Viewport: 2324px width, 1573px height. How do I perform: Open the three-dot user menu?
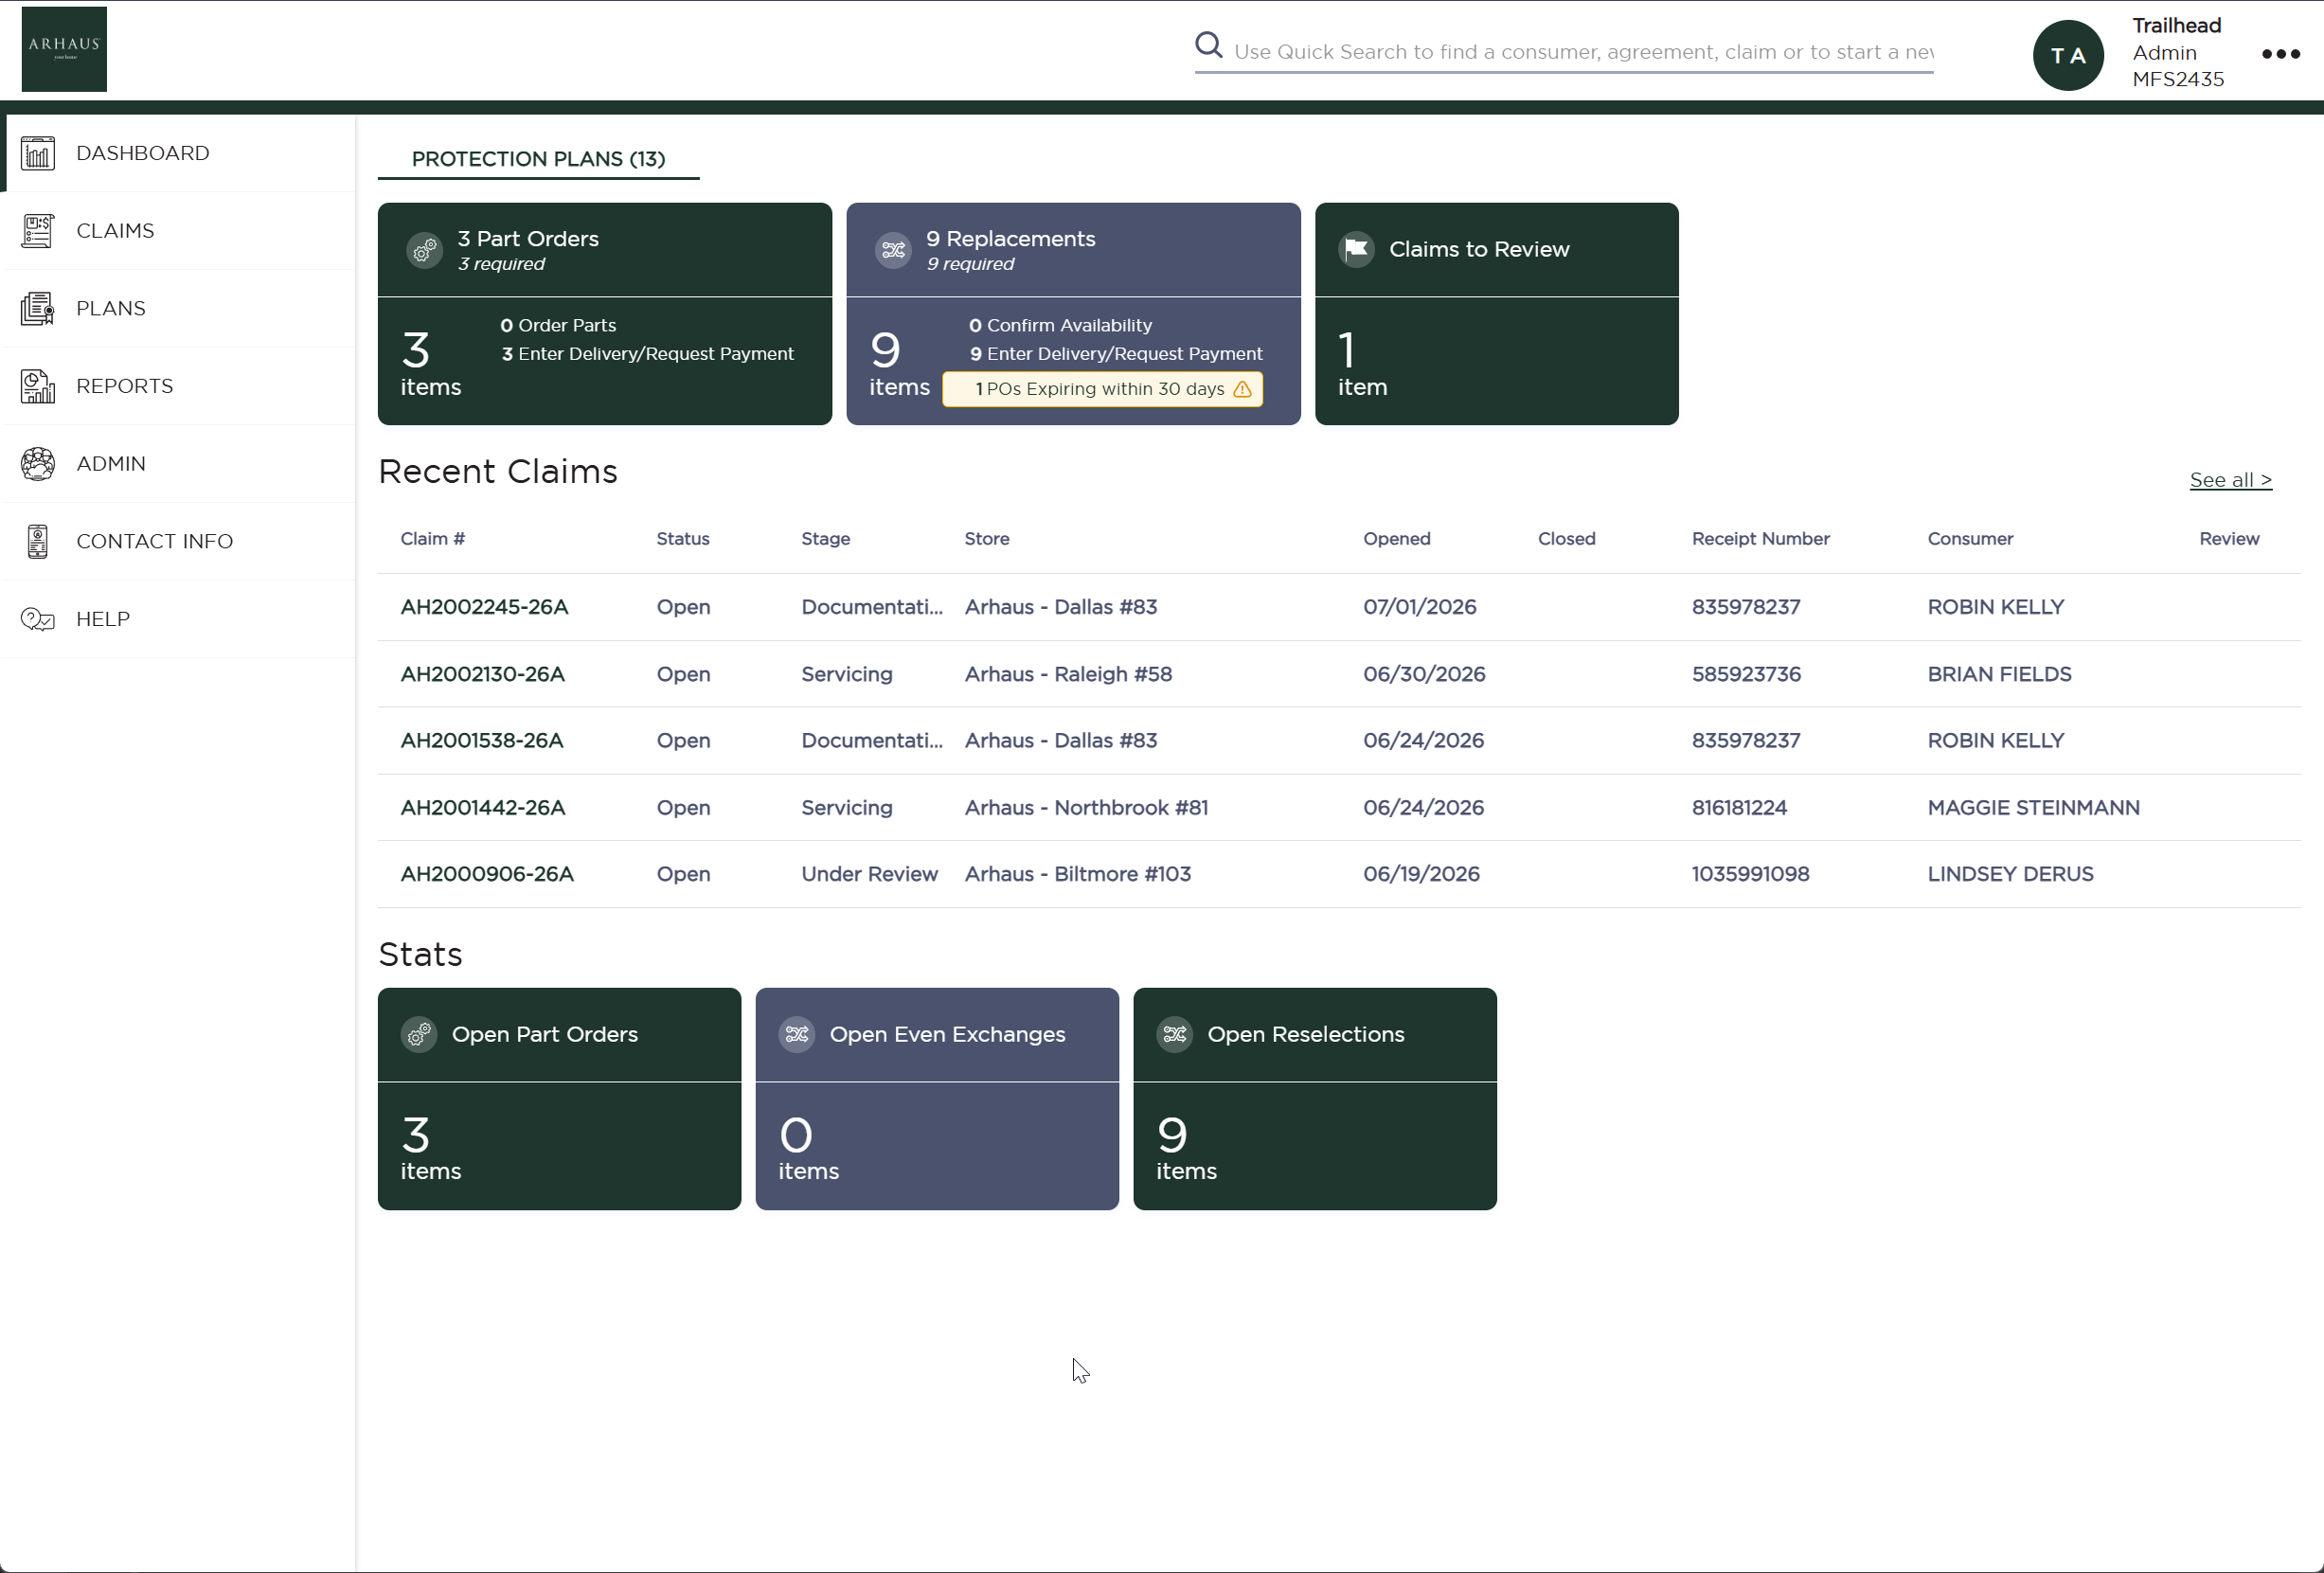click(x=2281, y=54)
